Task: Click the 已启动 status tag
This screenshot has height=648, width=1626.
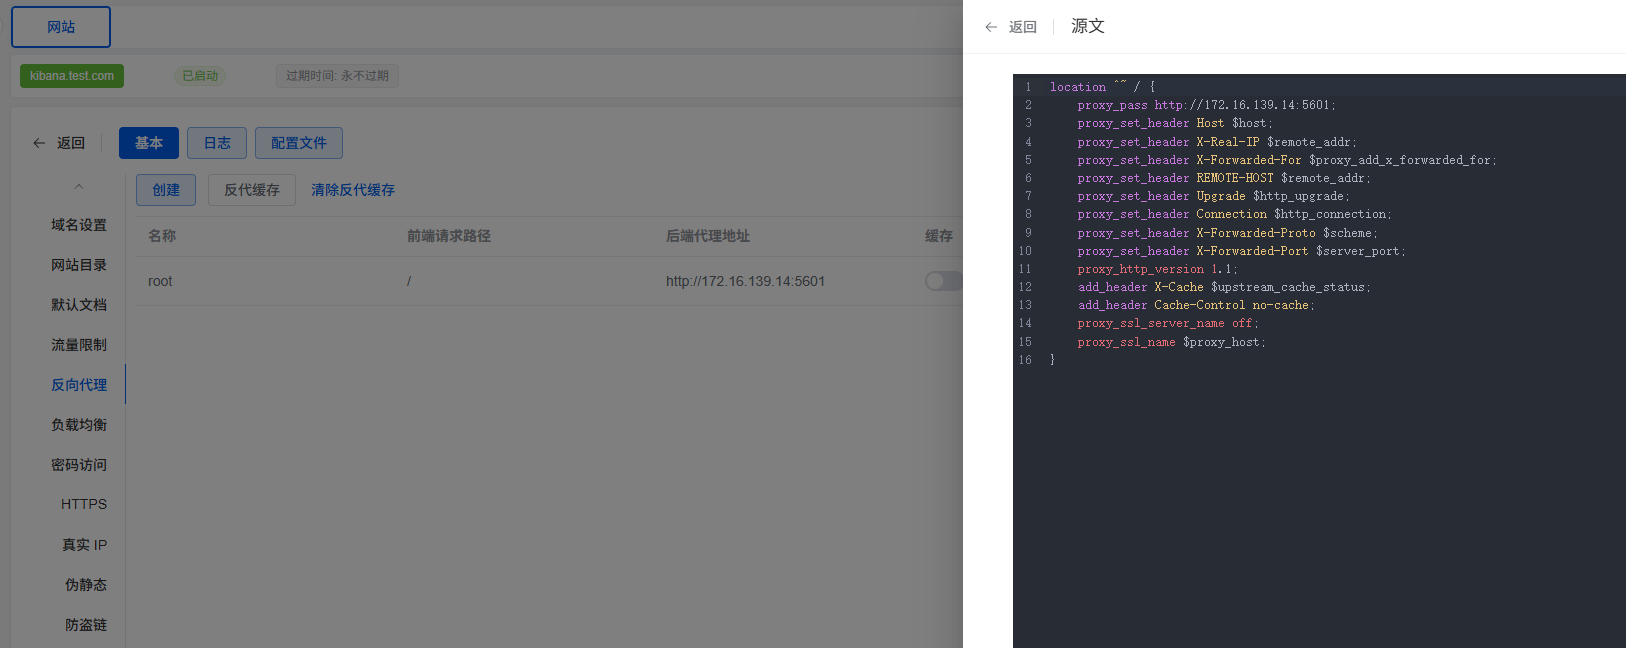Action: [200, 76]
